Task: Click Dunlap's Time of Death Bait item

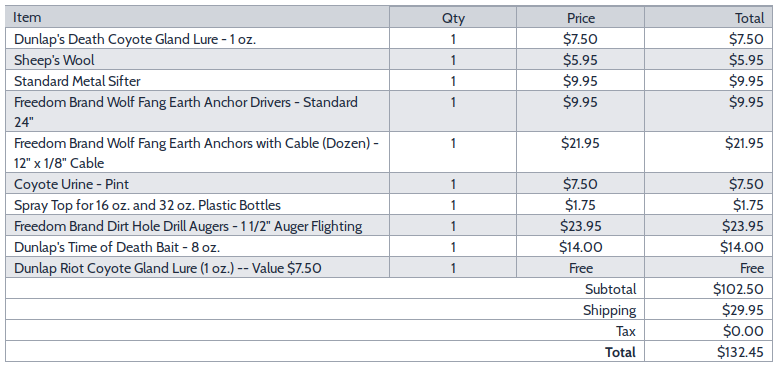Action: [117, 247]
